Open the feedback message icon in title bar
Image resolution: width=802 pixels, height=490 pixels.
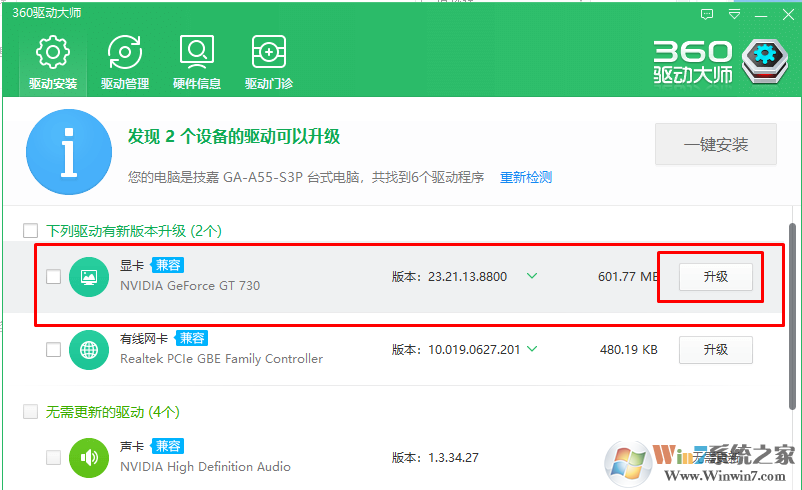pyautogui.click(x=707, y=15)
